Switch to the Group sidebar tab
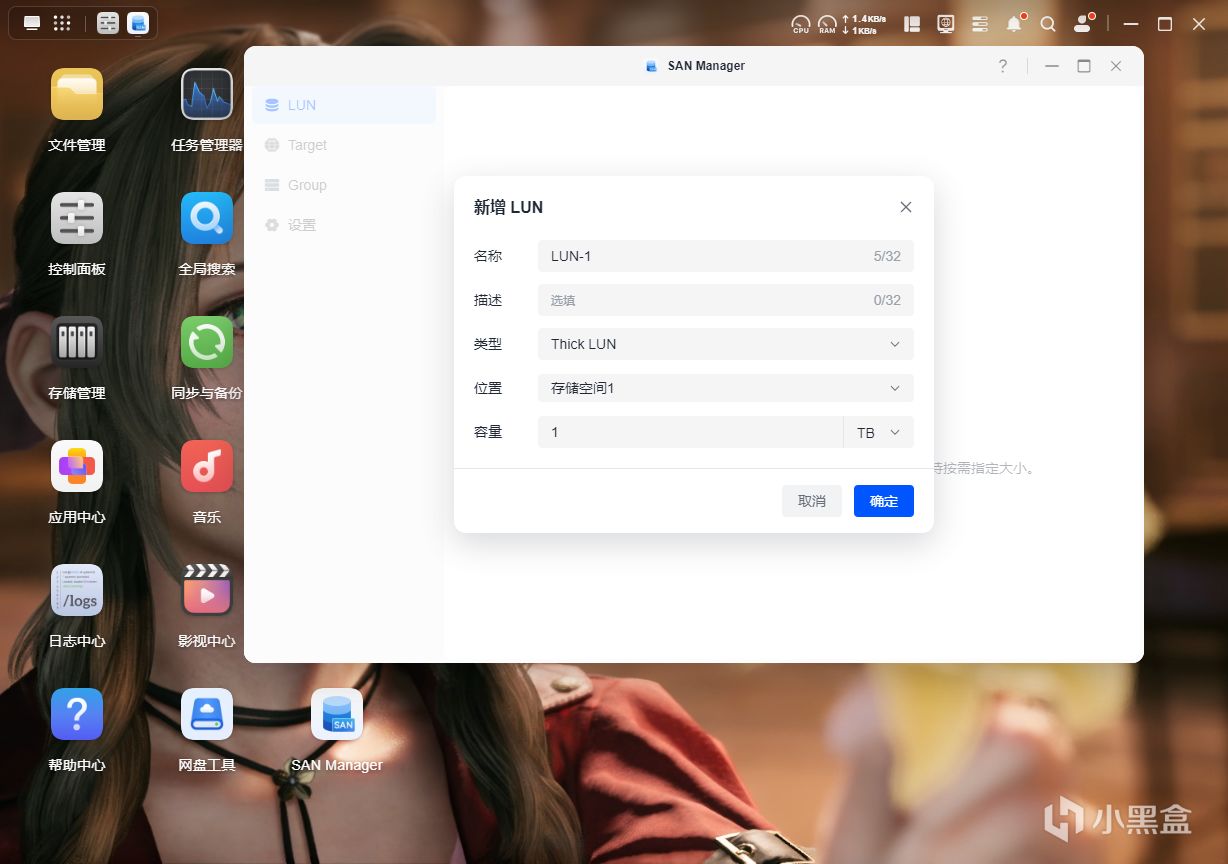The height and width of the screenshot is (864, 1228). pyautogui.click(x=344, y=185)
